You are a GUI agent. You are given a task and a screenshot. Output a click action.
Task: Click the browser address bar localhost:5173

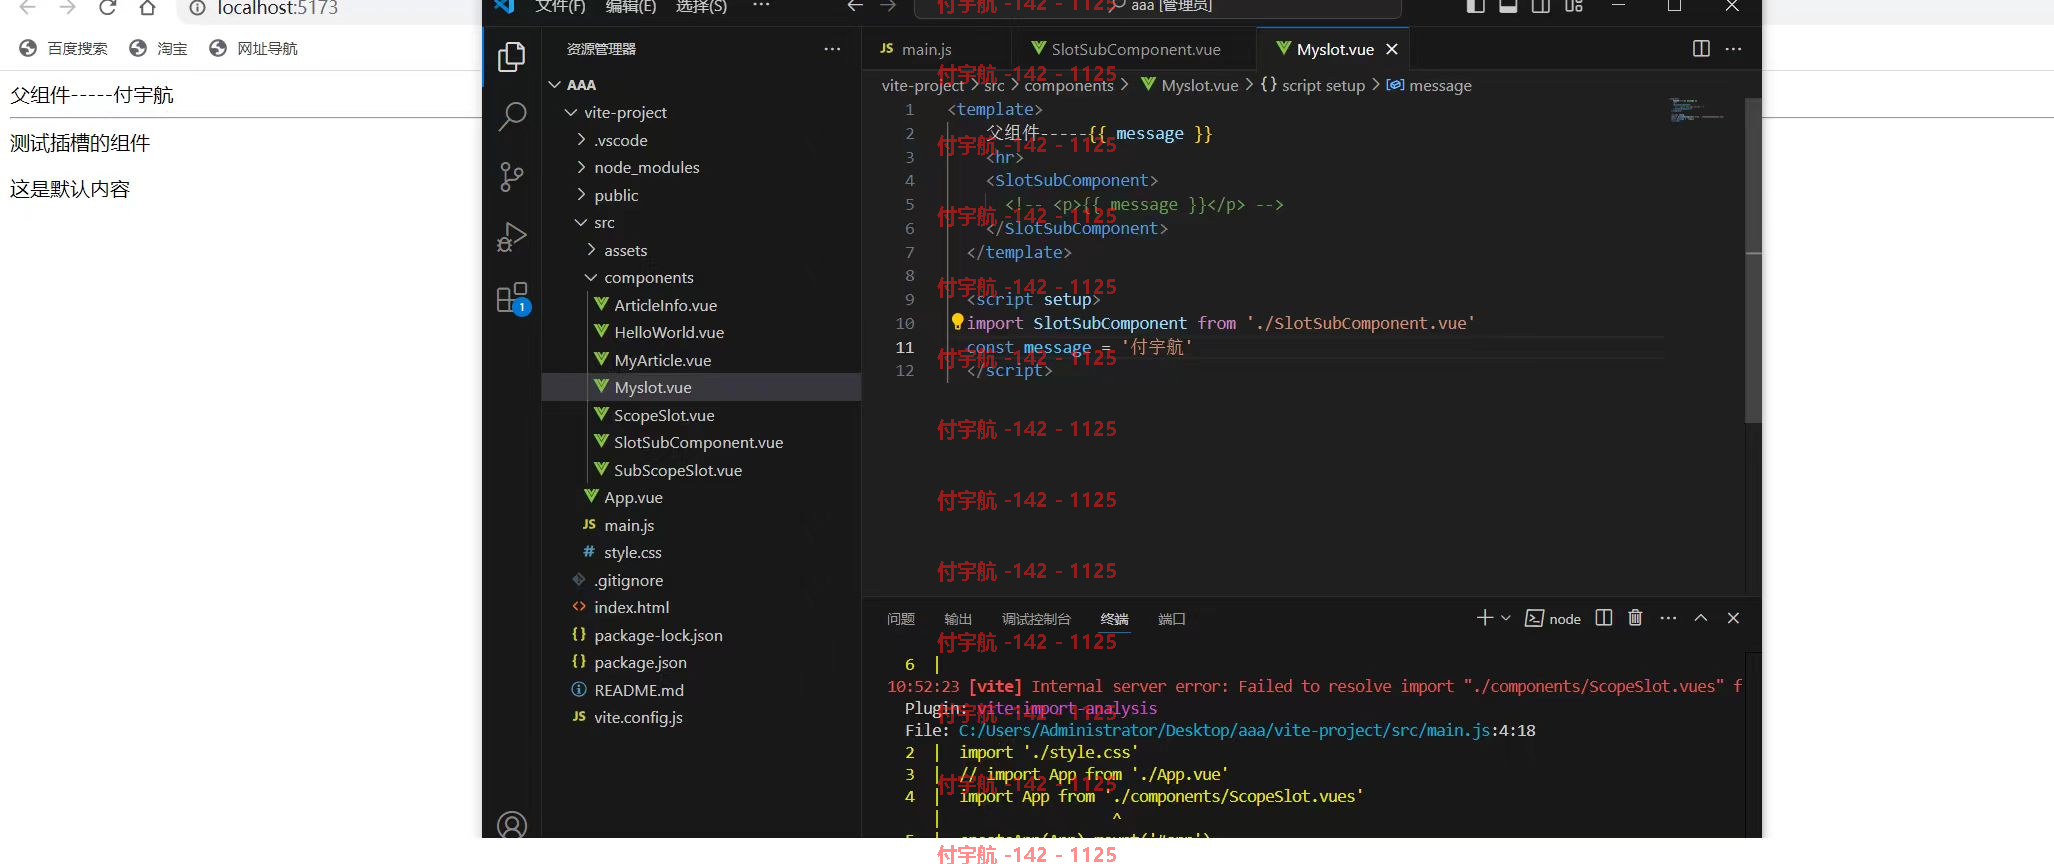coord(277,9)
